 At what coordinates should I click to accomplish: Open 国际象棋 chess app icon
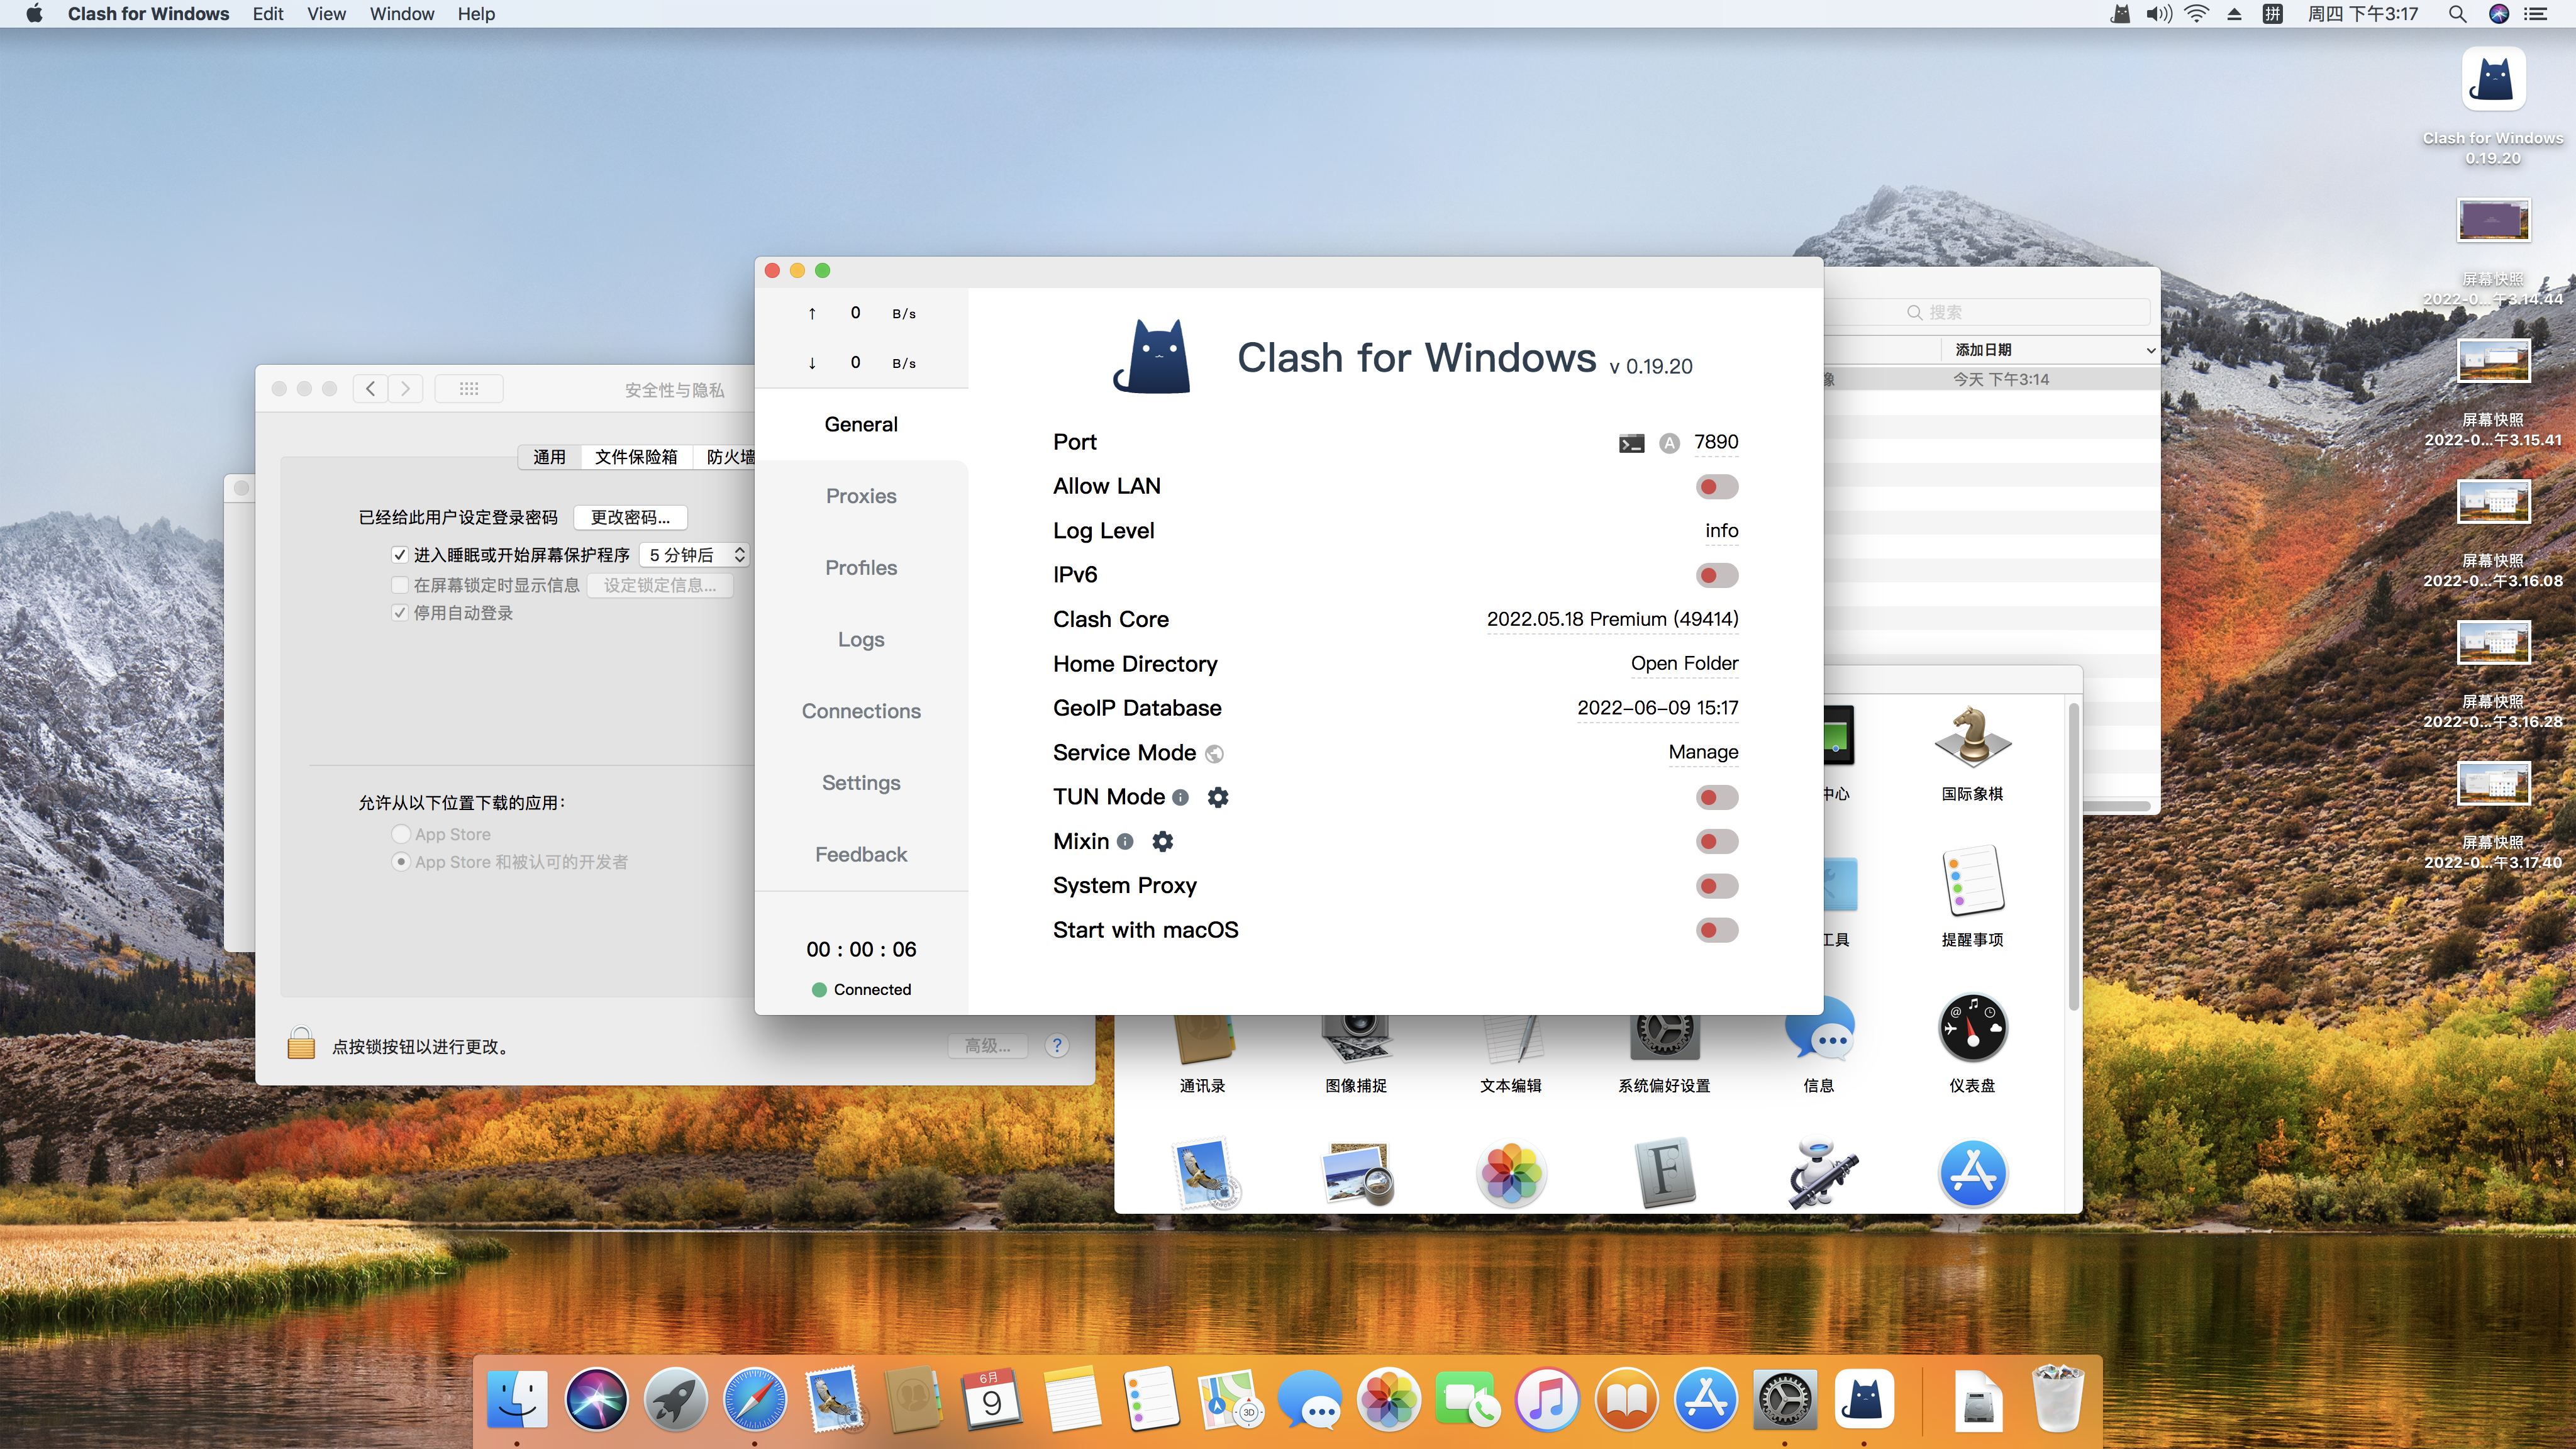point(1972,736)
